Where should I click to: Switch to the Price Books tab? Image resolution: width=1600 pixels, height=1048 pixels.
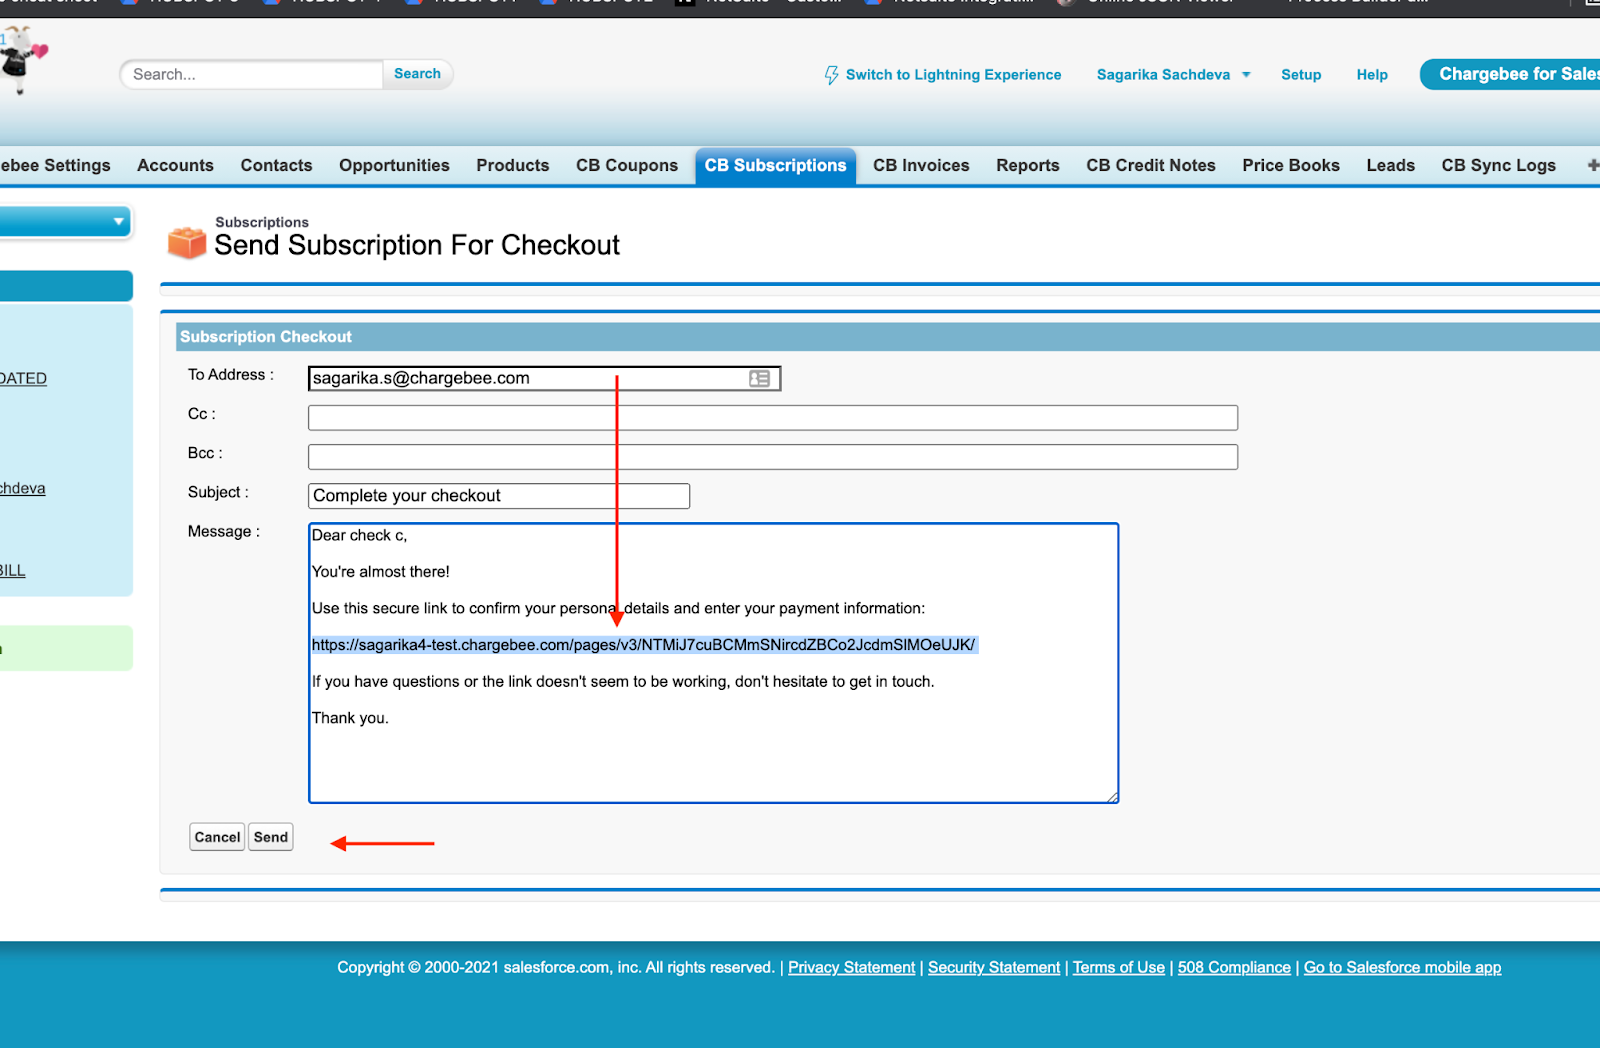pos(1291,166)
